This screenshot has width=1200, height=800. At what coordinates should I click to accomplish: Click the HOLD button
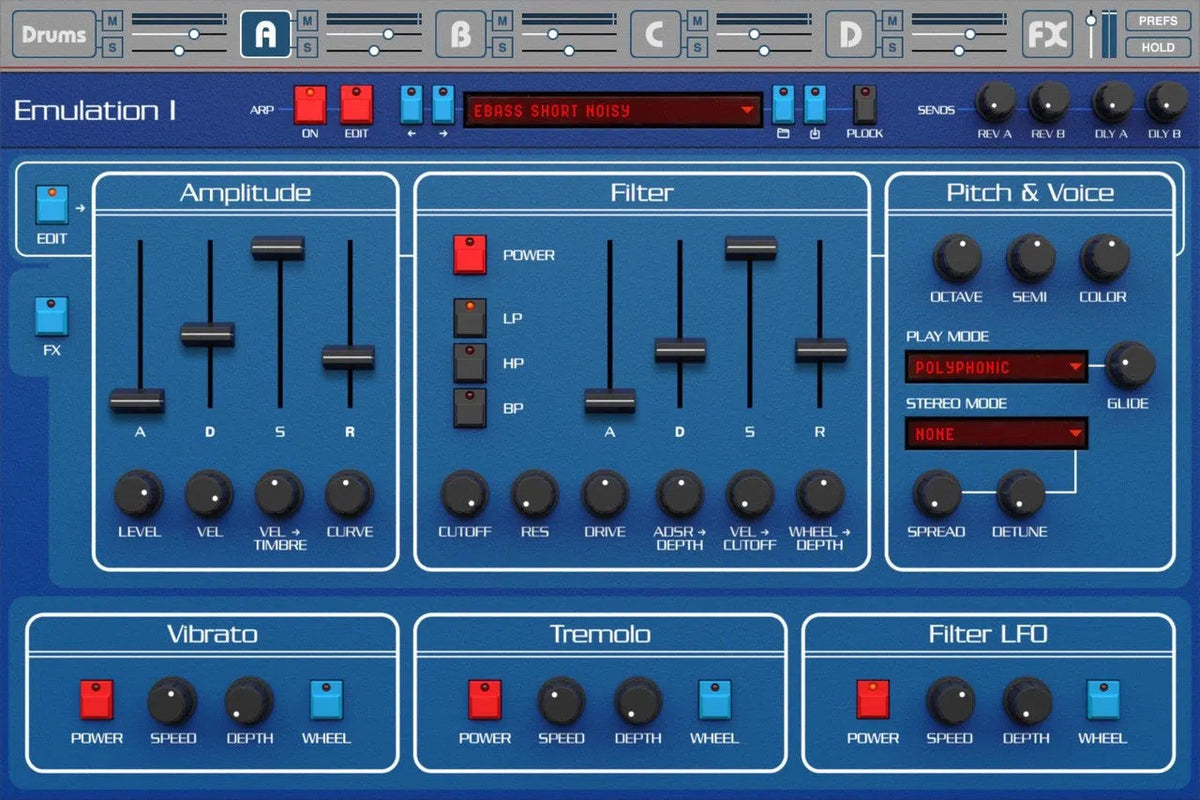point(1157,47)
